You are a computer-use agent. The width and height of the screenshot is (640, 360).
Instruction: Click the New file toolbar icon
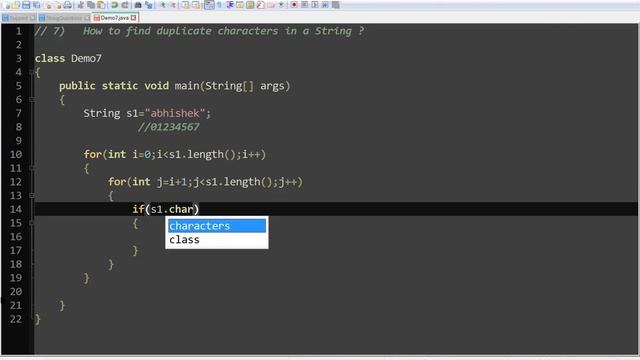(6, 5)
